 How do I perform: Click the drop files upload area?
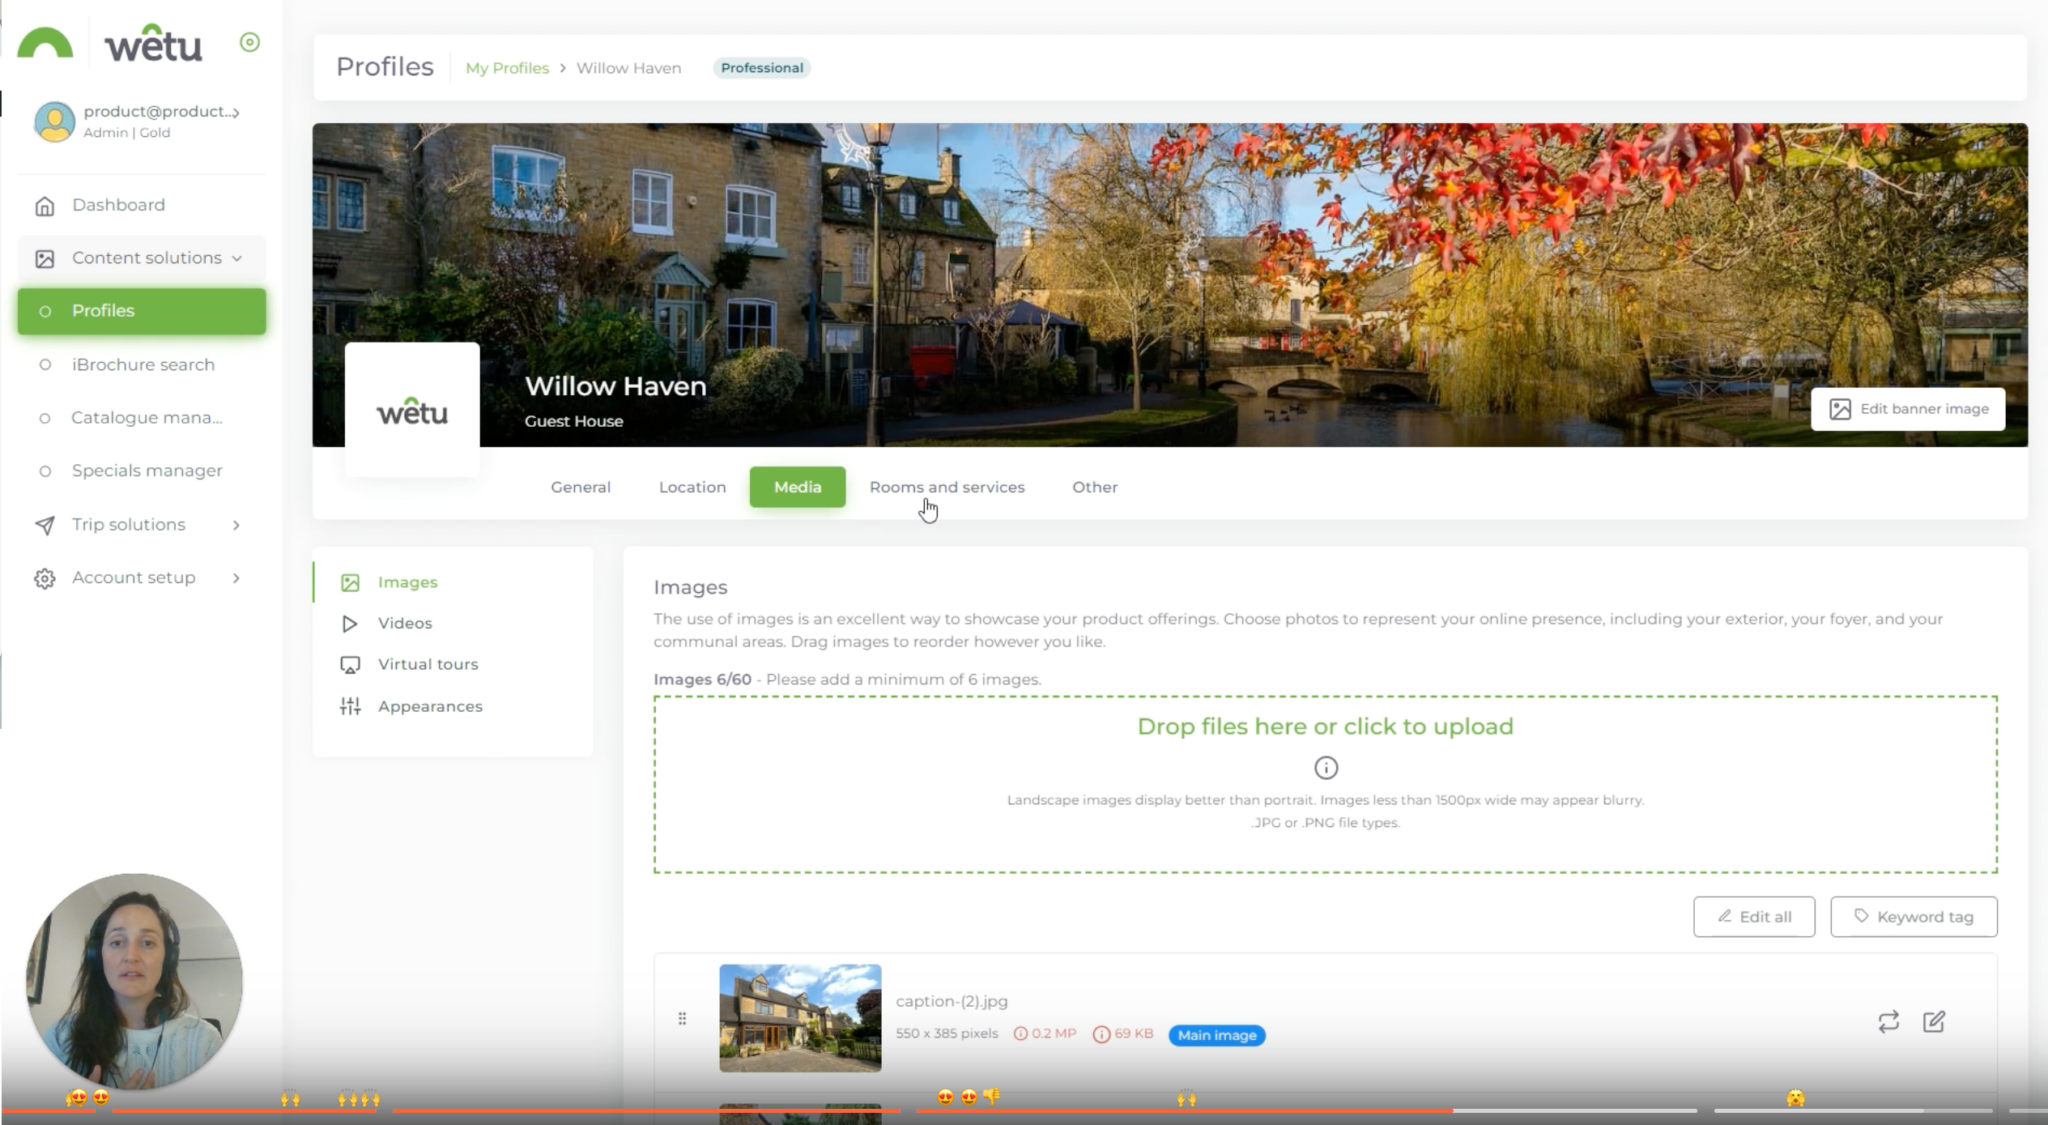[1324, 727]
